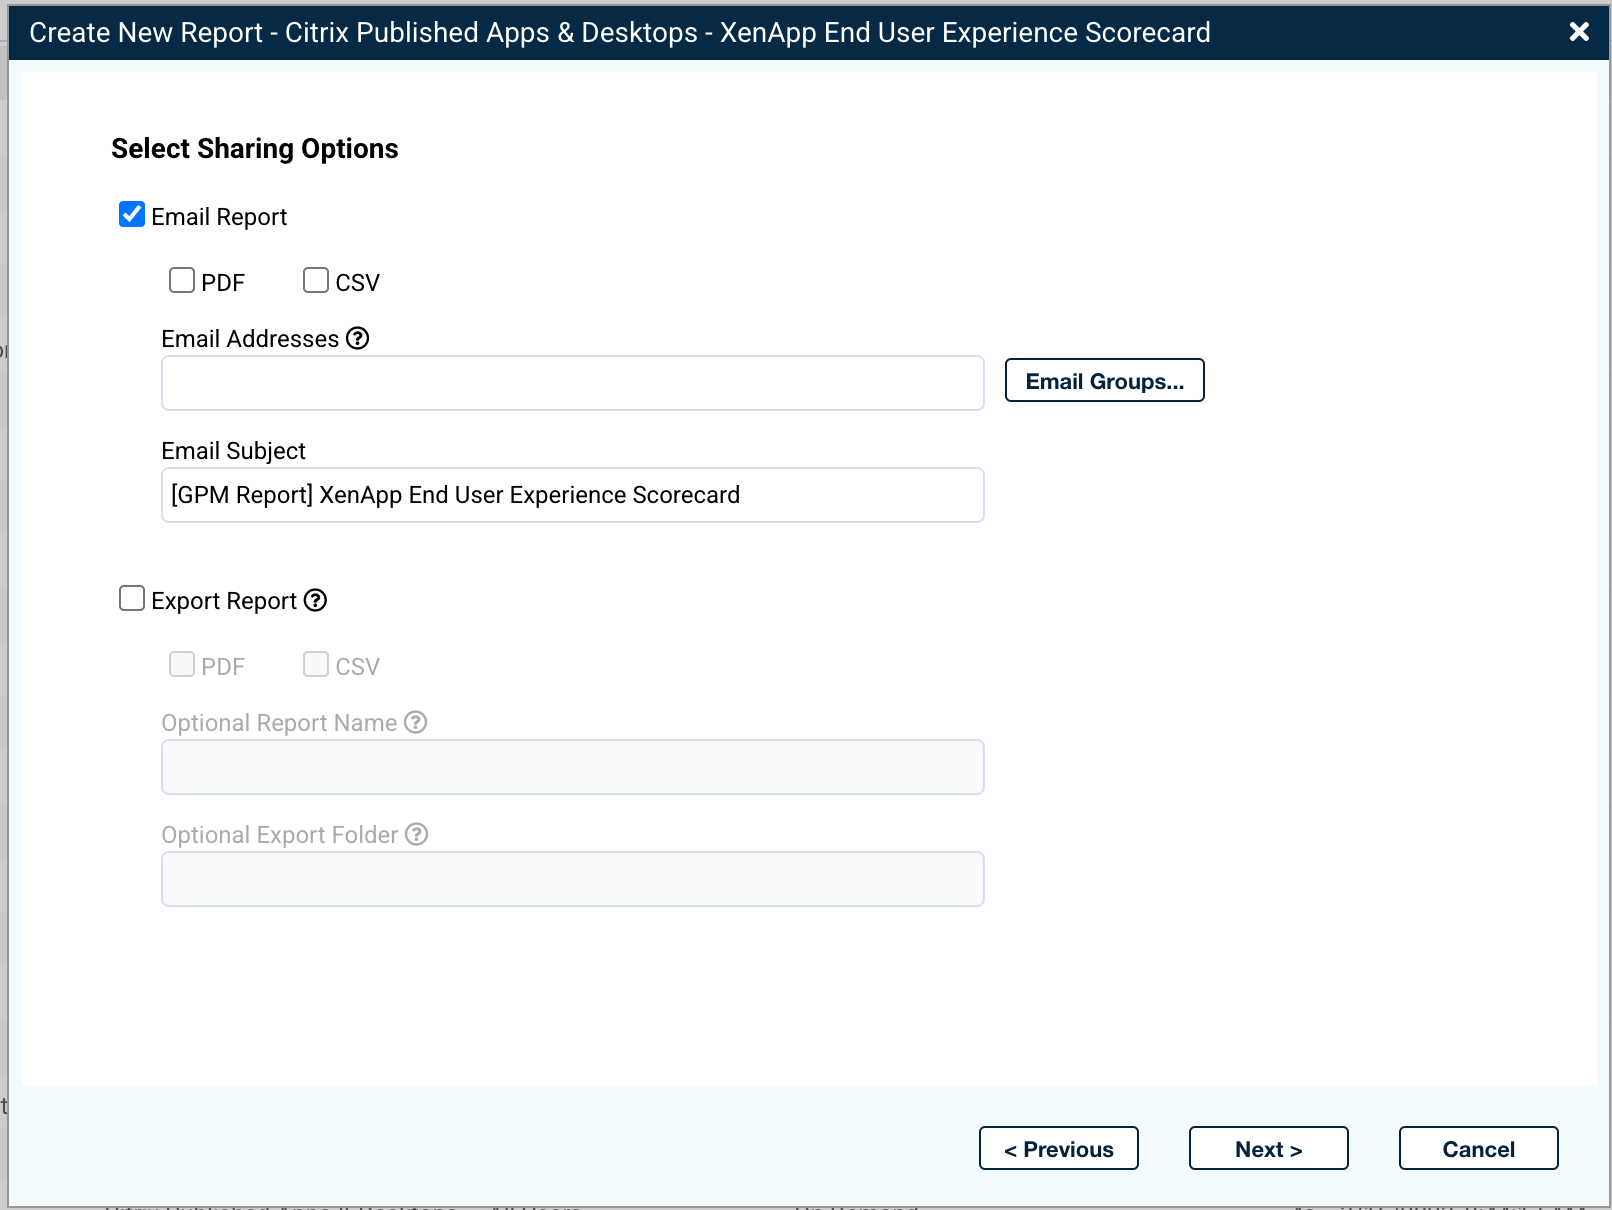The height and width of the screenshot is (1210, 1612).
Task: Check the Export Report checkbox
Action: tap(132, 599)
